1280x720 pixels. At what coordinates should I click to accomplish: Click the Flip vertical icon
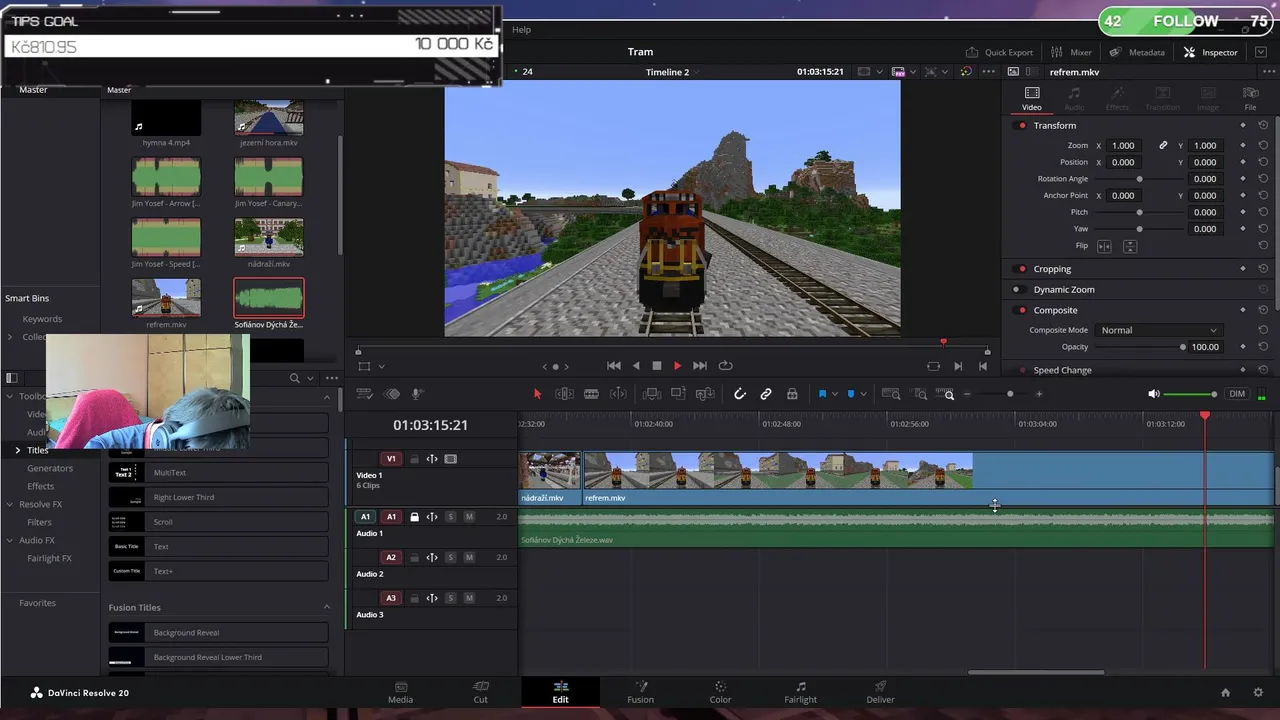pos(1130,246)
